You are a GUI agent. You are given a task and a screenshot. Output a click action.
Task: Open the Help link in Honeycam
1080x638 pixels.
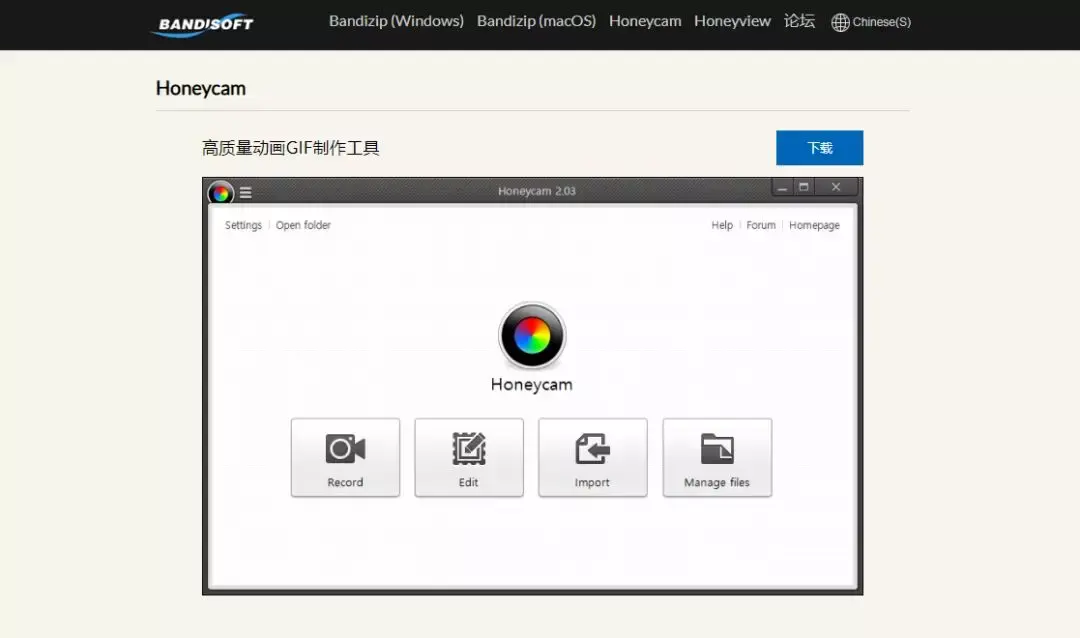(721, 225)
